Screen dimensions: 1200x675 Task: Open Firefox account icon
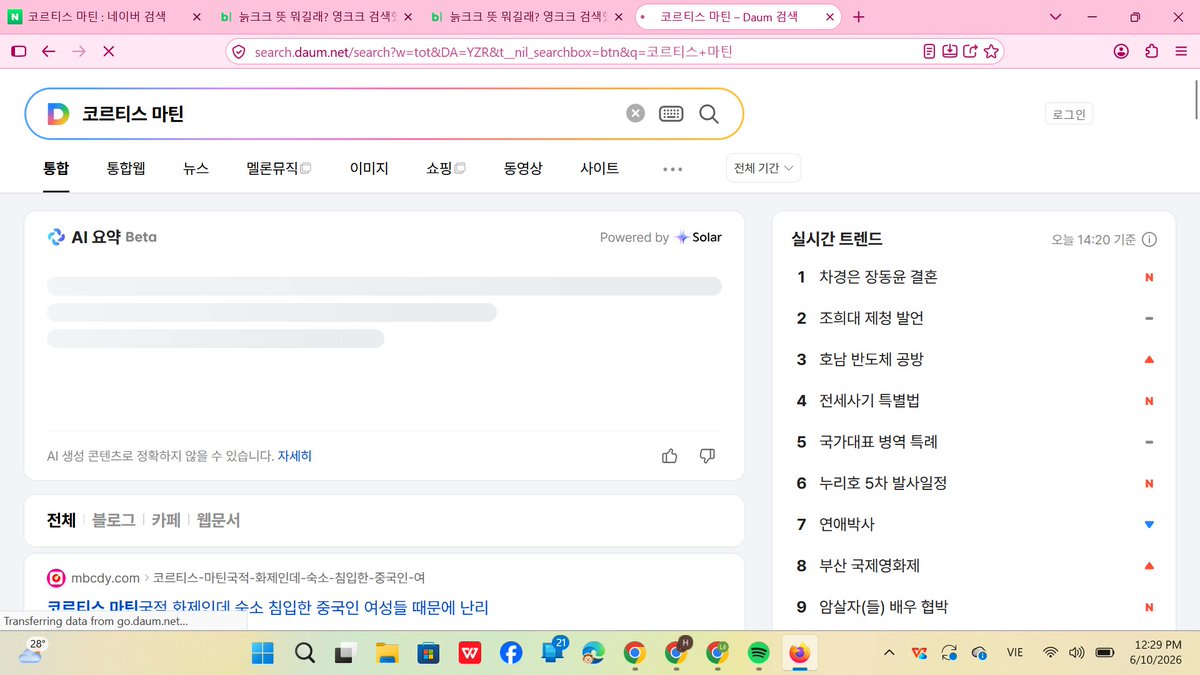tap(1121, 51)
